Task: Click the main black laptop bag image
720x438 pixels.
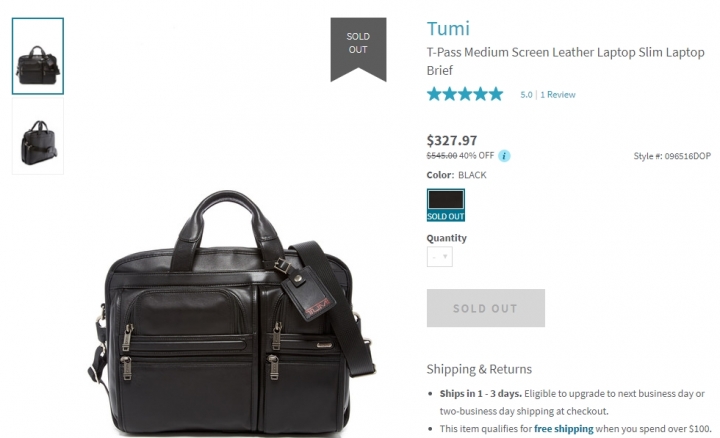Action: (x=232, y=312)
